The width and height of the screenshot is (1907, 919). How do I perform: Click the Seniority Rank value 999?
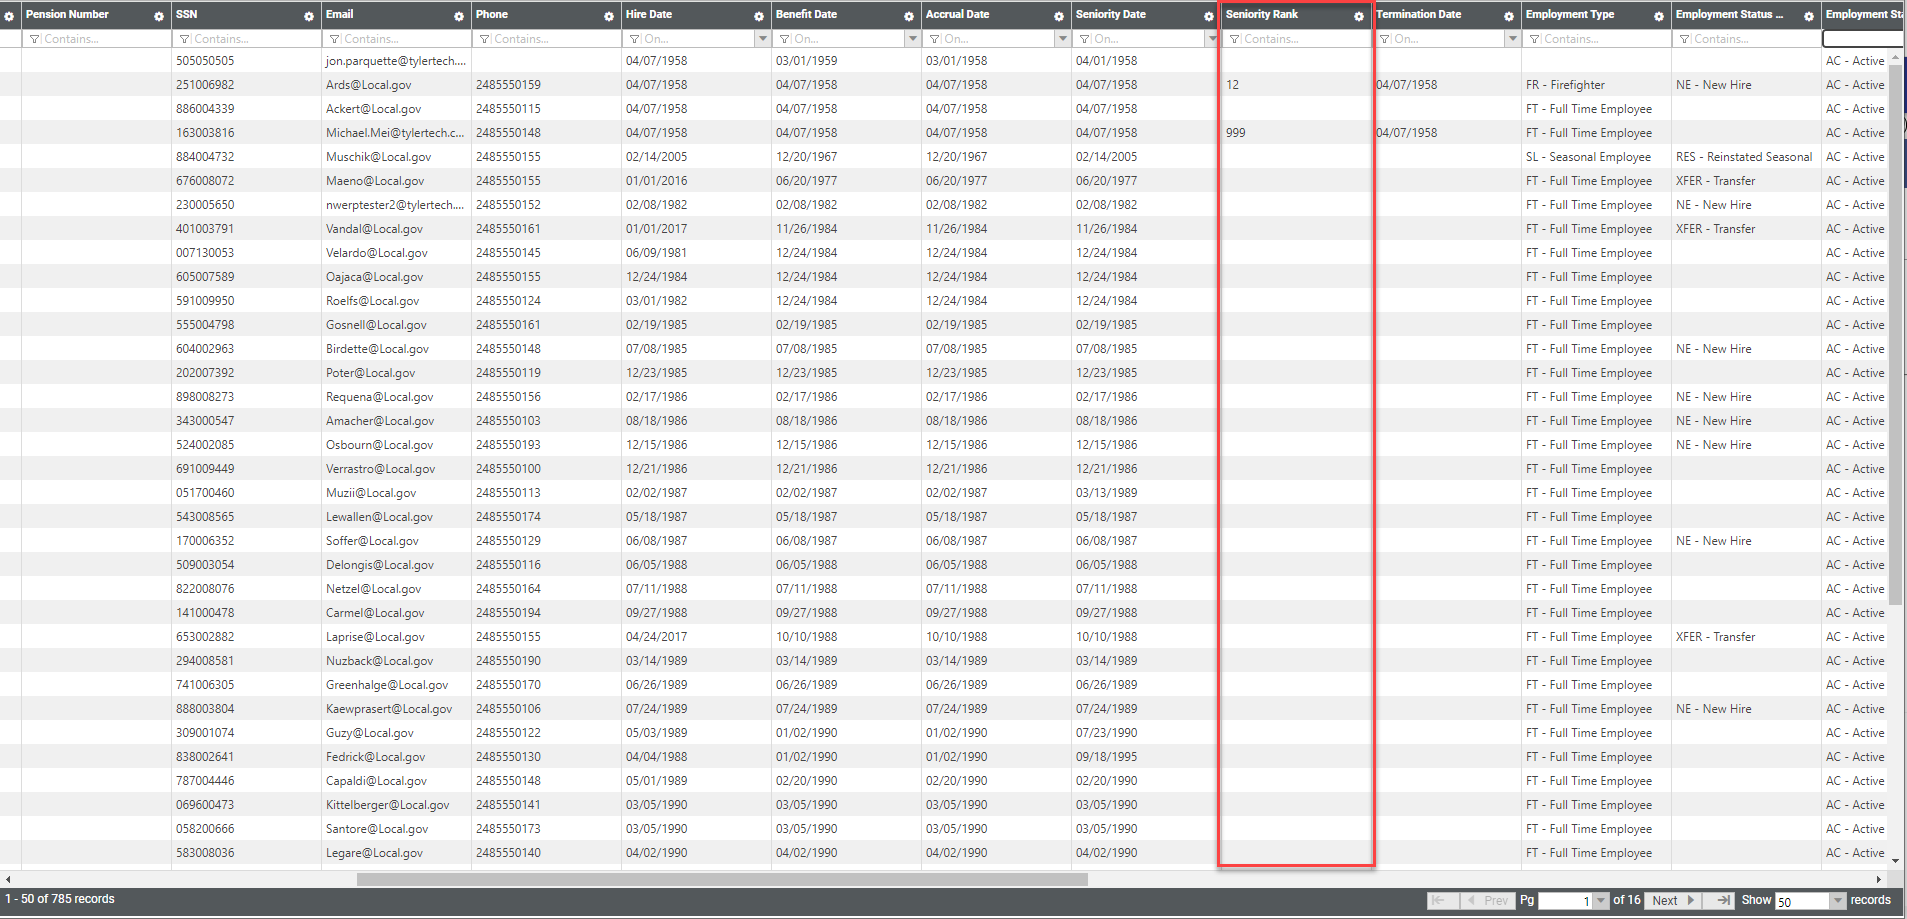pos(1236,133)
